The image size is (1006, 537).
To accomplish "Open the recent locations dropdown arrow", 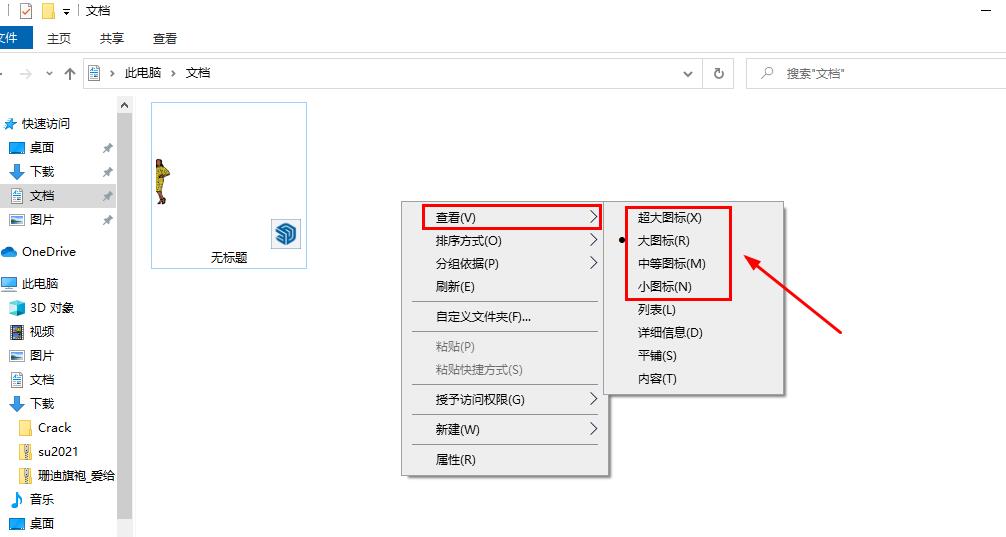I will click(49, 74).
